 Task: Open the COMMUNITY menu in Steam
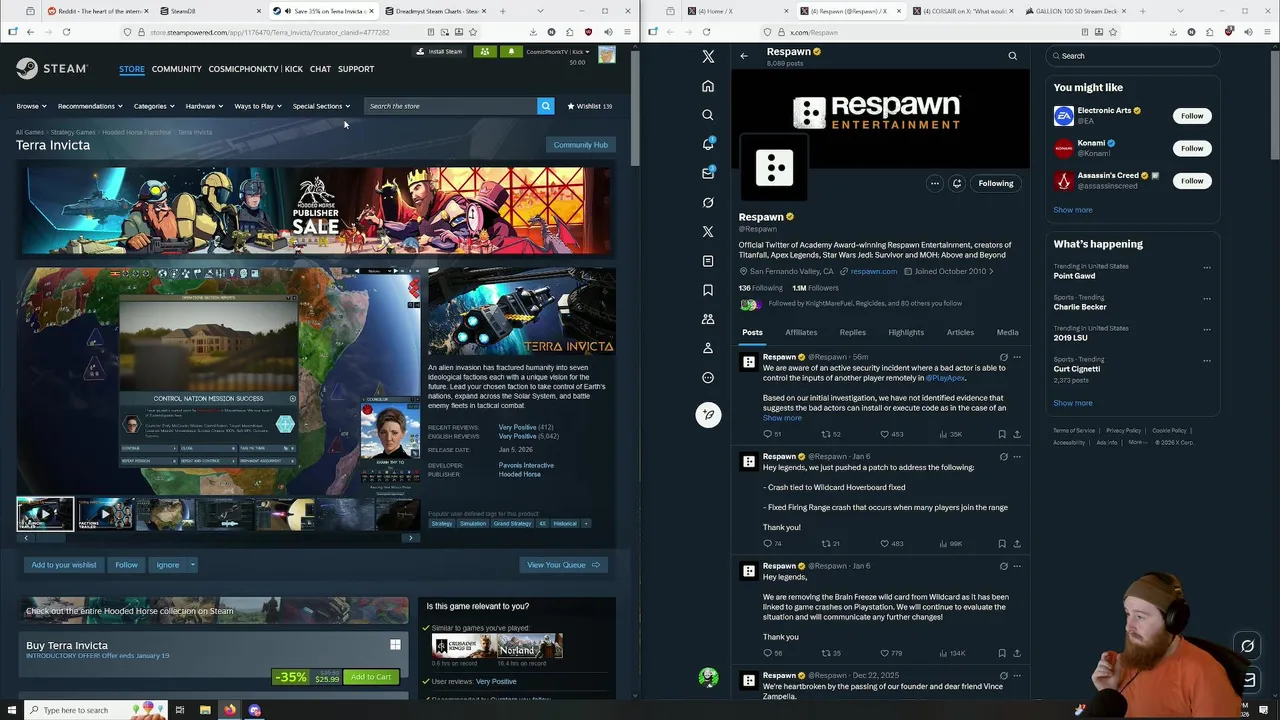click(177, 69)
